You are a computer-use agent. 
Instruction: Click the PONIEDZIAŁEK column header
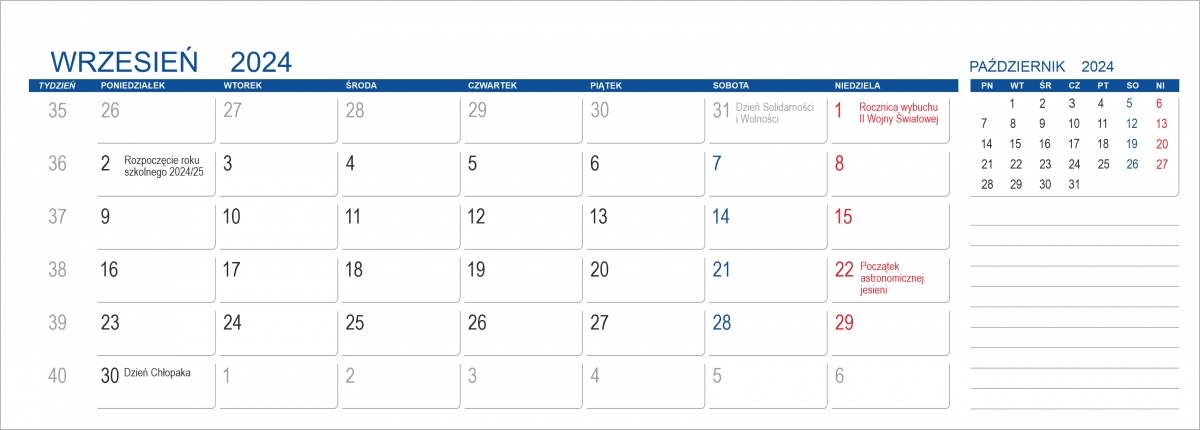tap(133, 86)
